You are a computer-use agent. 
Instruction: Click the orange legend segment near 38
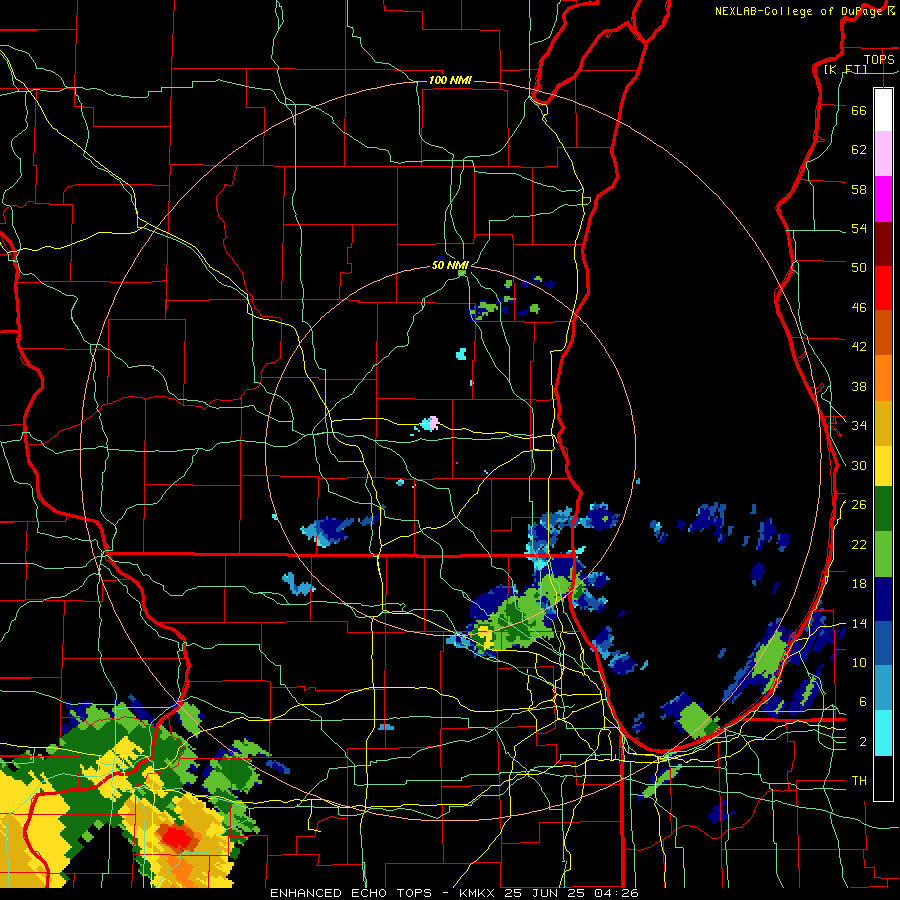[x=883, y=378]
